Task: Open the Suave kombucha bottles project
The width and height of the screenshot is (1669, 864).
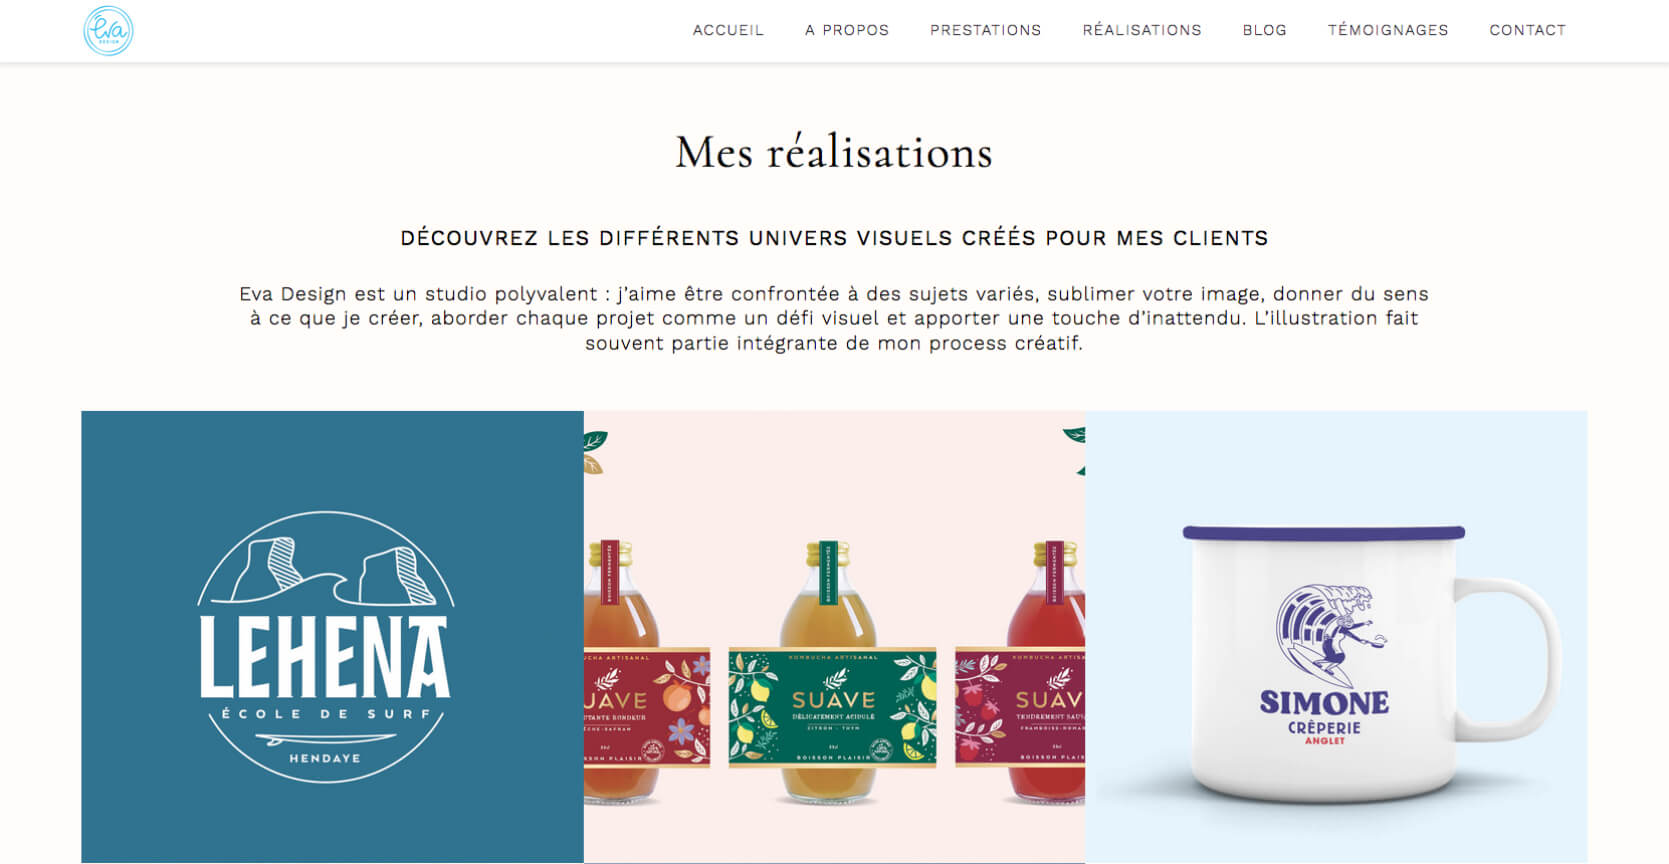Action: pyautogui.click(x=834, y=637)
